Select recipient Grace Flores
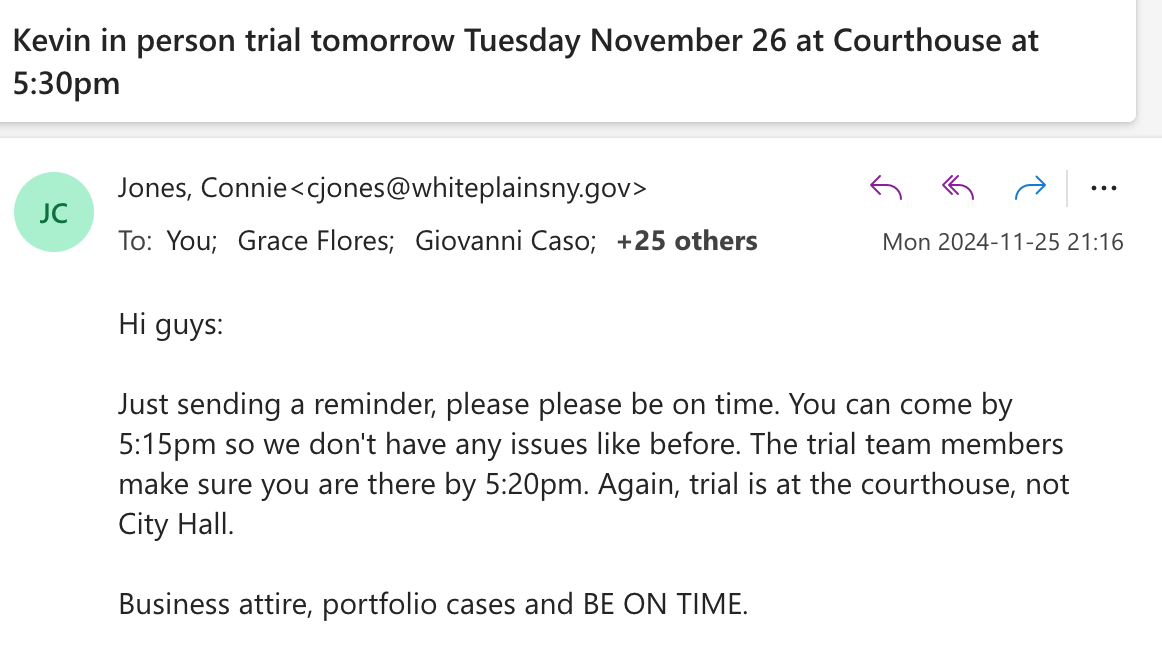 pyautogui.click(x=315, y=241)
